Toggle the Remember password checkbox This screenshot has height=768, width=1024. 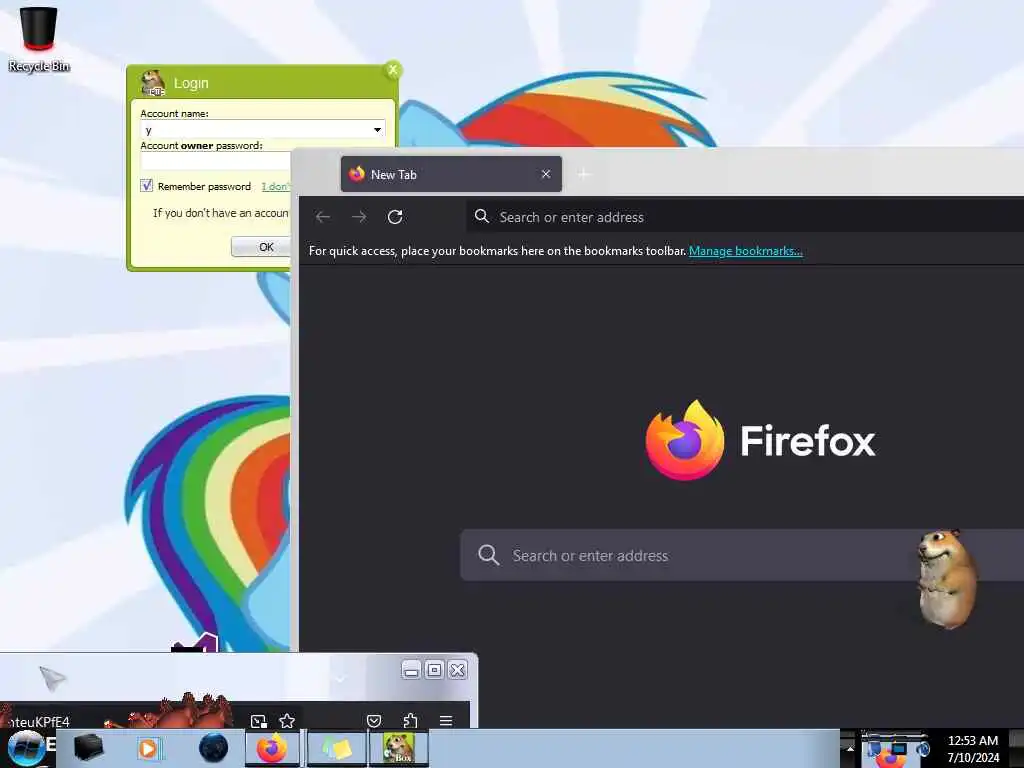[147, 186]
